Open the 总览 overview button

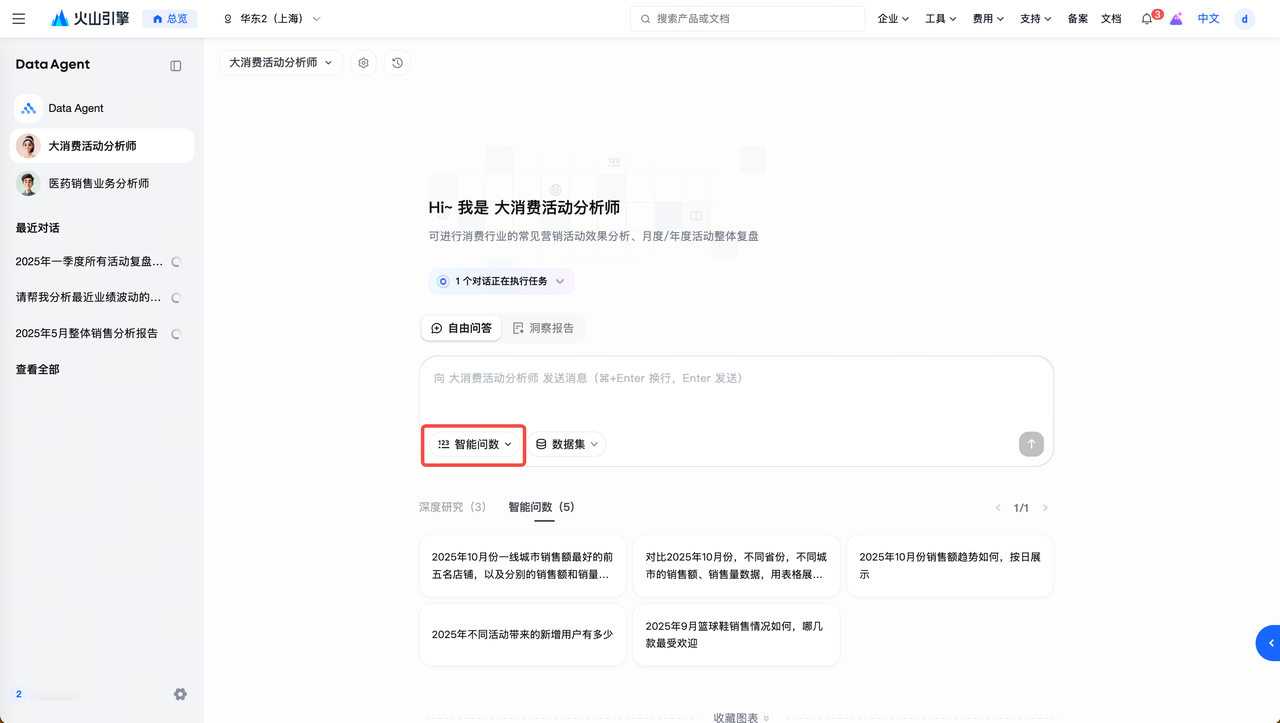pos(170,19)
